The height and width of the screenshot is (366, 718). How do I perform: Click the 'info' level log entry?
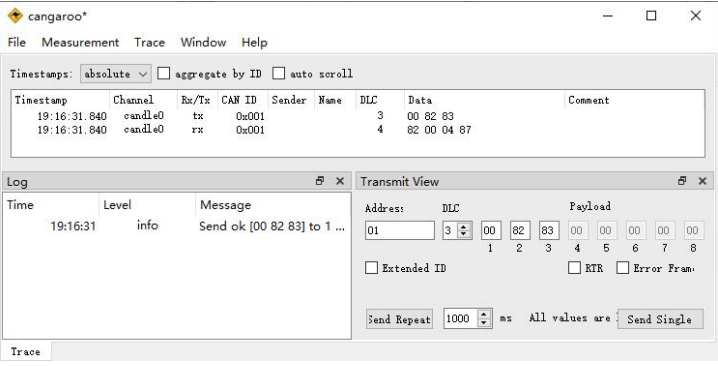(147, 225)
